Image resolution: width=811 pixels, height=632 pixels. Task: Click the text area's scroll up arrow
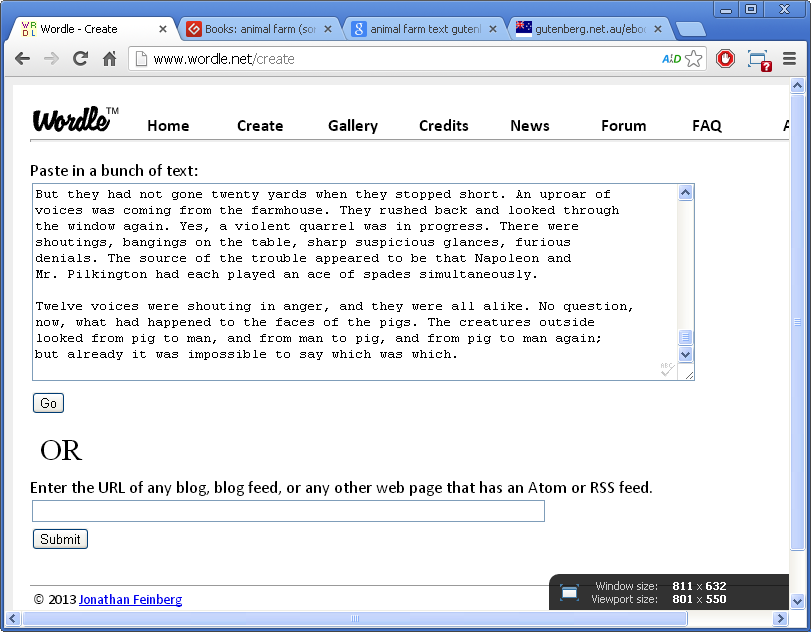point(686,194)
